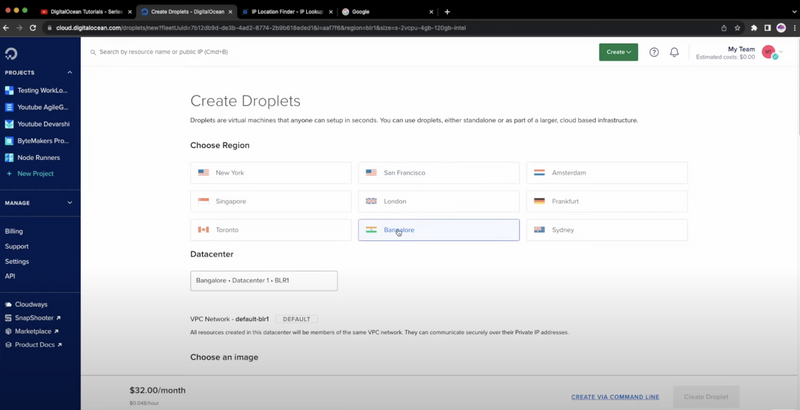Select the Singapore region
Screen dimensions: 800x410
tap(271, 201)
